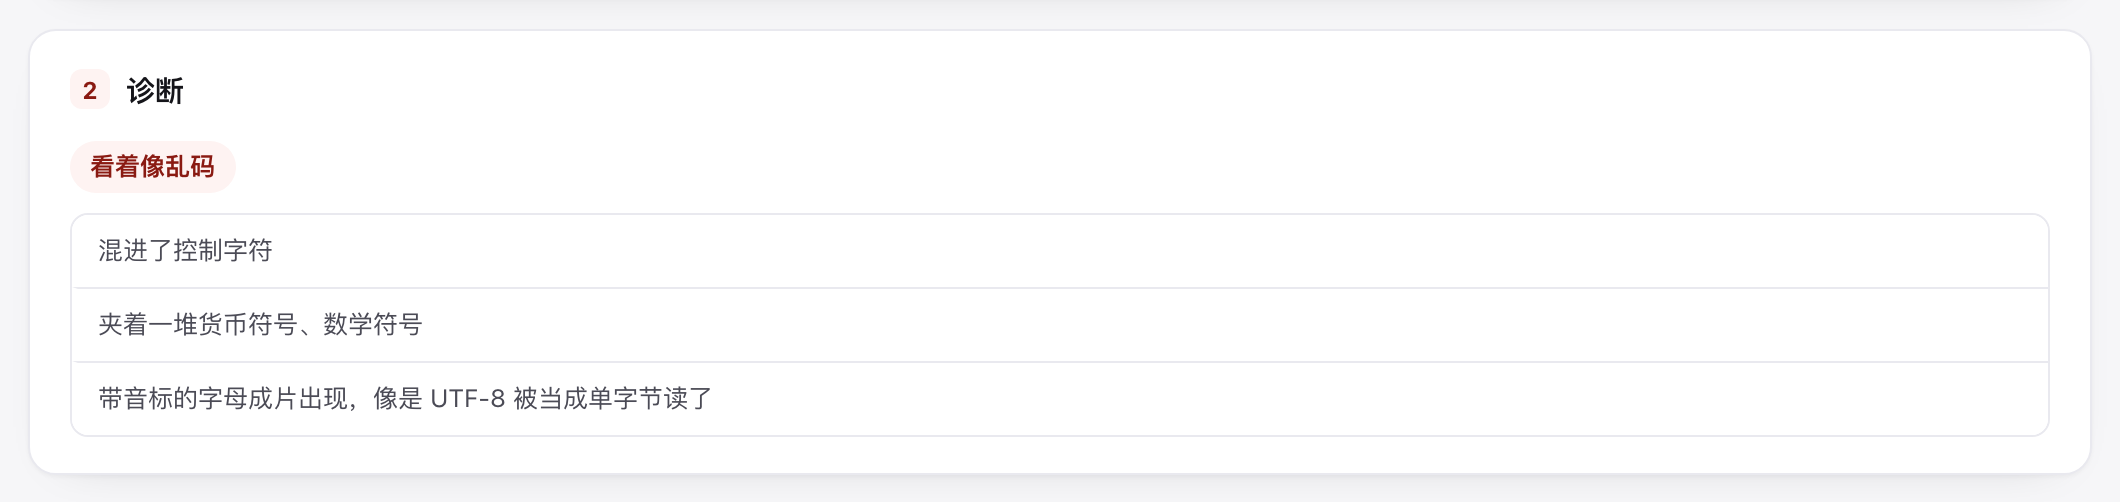Click the text 成片出现 in the third row
Viewport: 2120px width, 502px height.
[x=298, y=399]
